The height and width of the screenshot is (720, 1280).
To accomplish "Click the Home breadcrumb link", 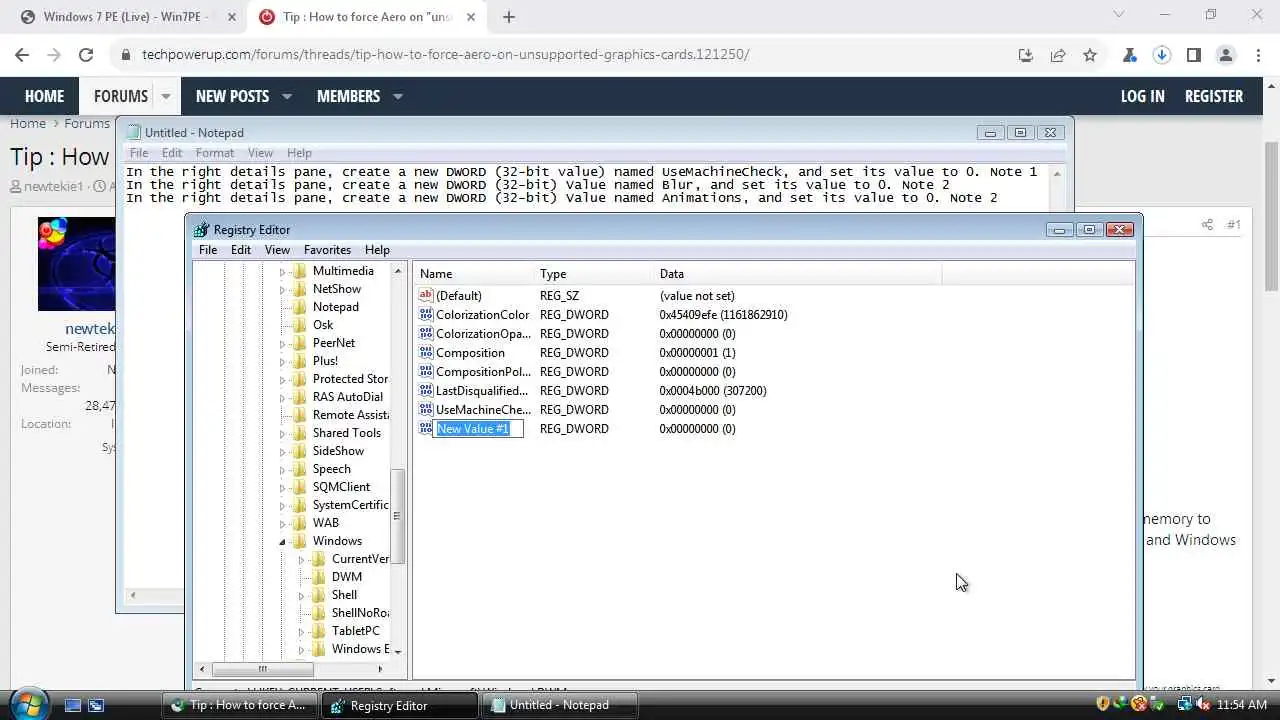I will point(28,123).
